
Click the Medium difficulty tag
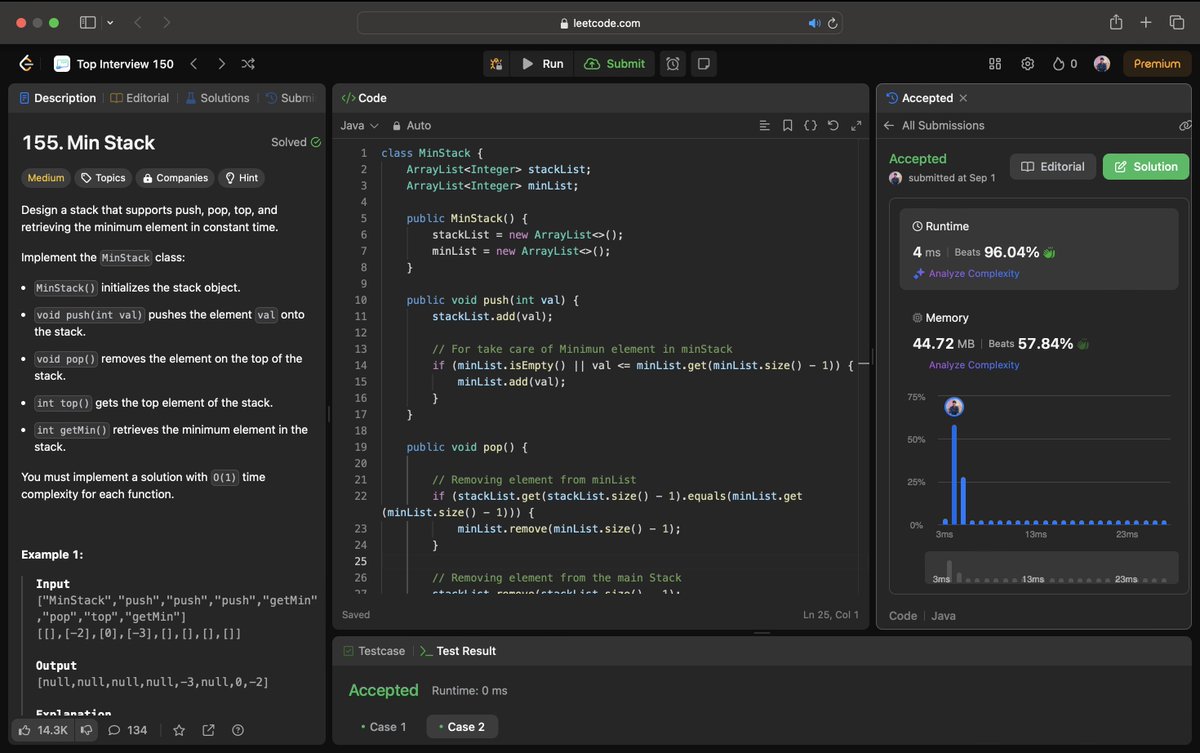coord(46,178)
